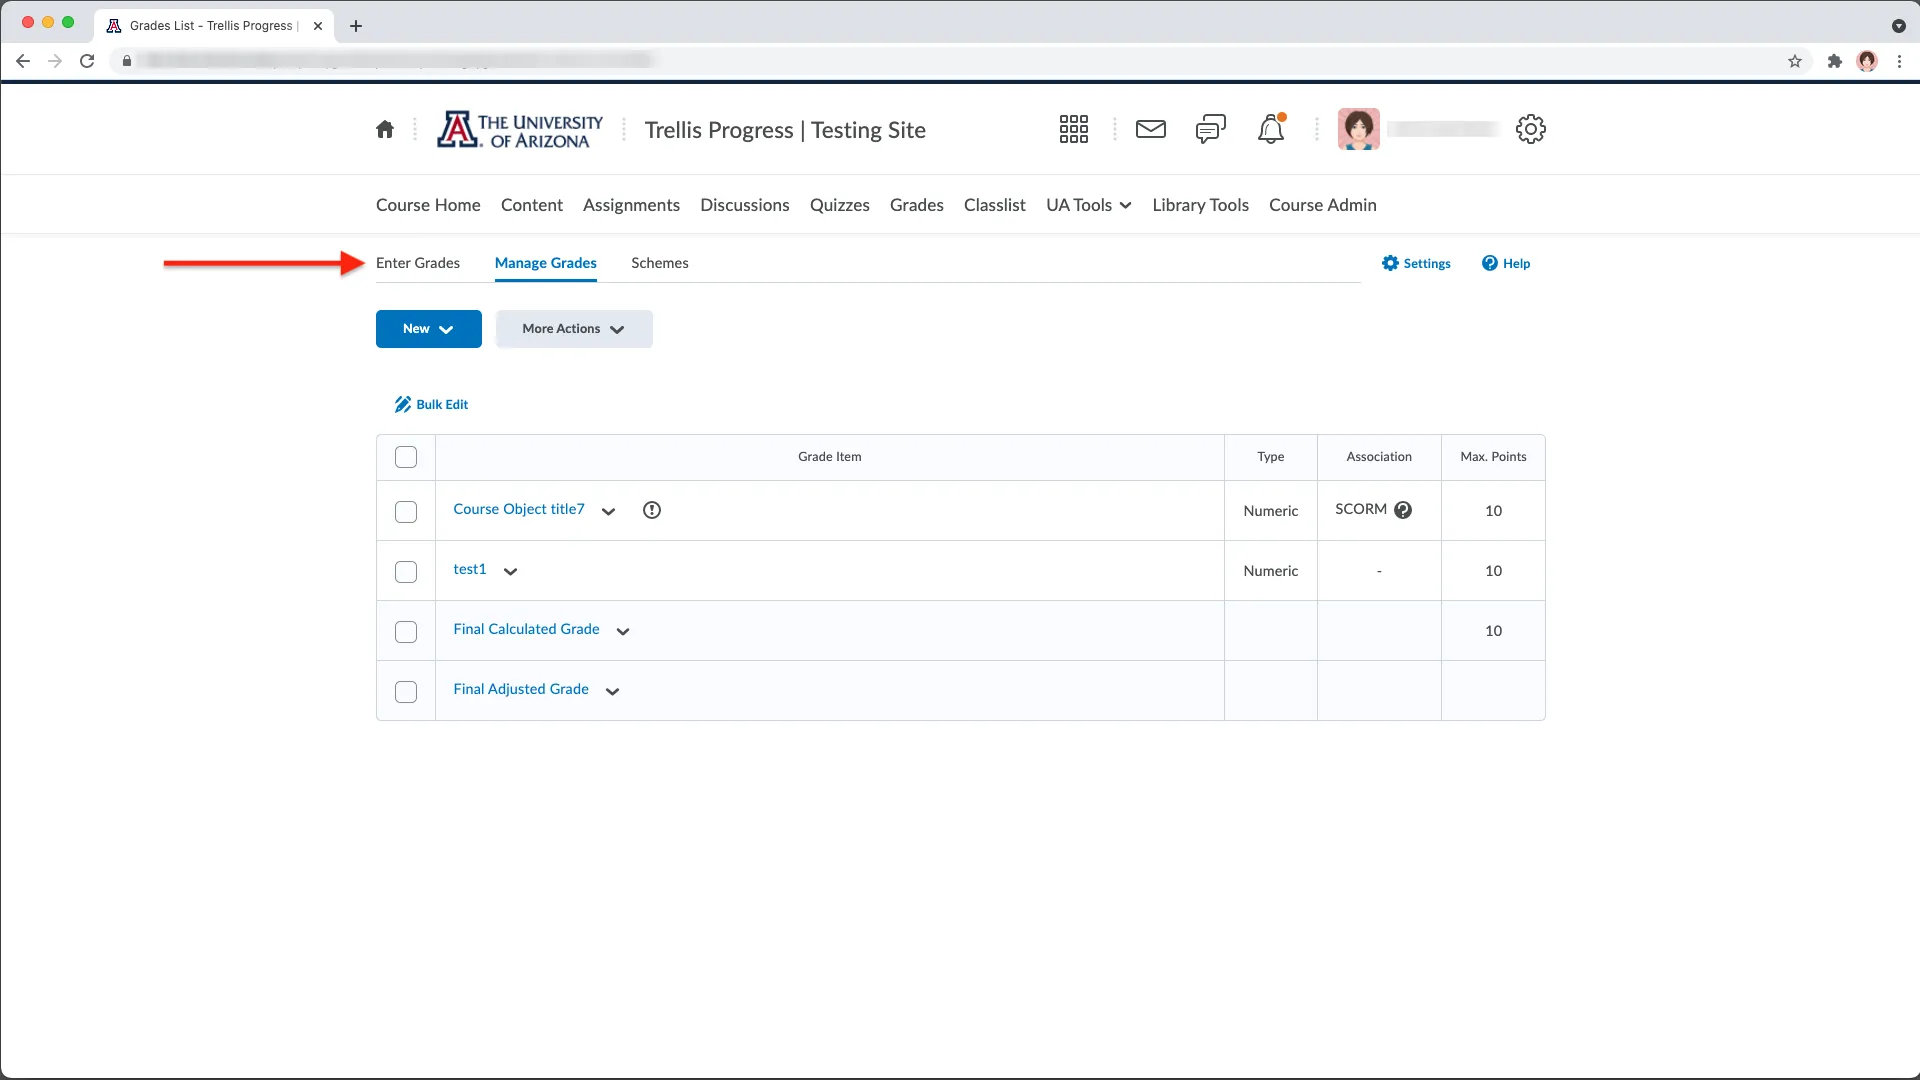The height and width of the screenshot is (1080, 1920).
Task: Select the Schemes tab
Action: coord(659,262)
